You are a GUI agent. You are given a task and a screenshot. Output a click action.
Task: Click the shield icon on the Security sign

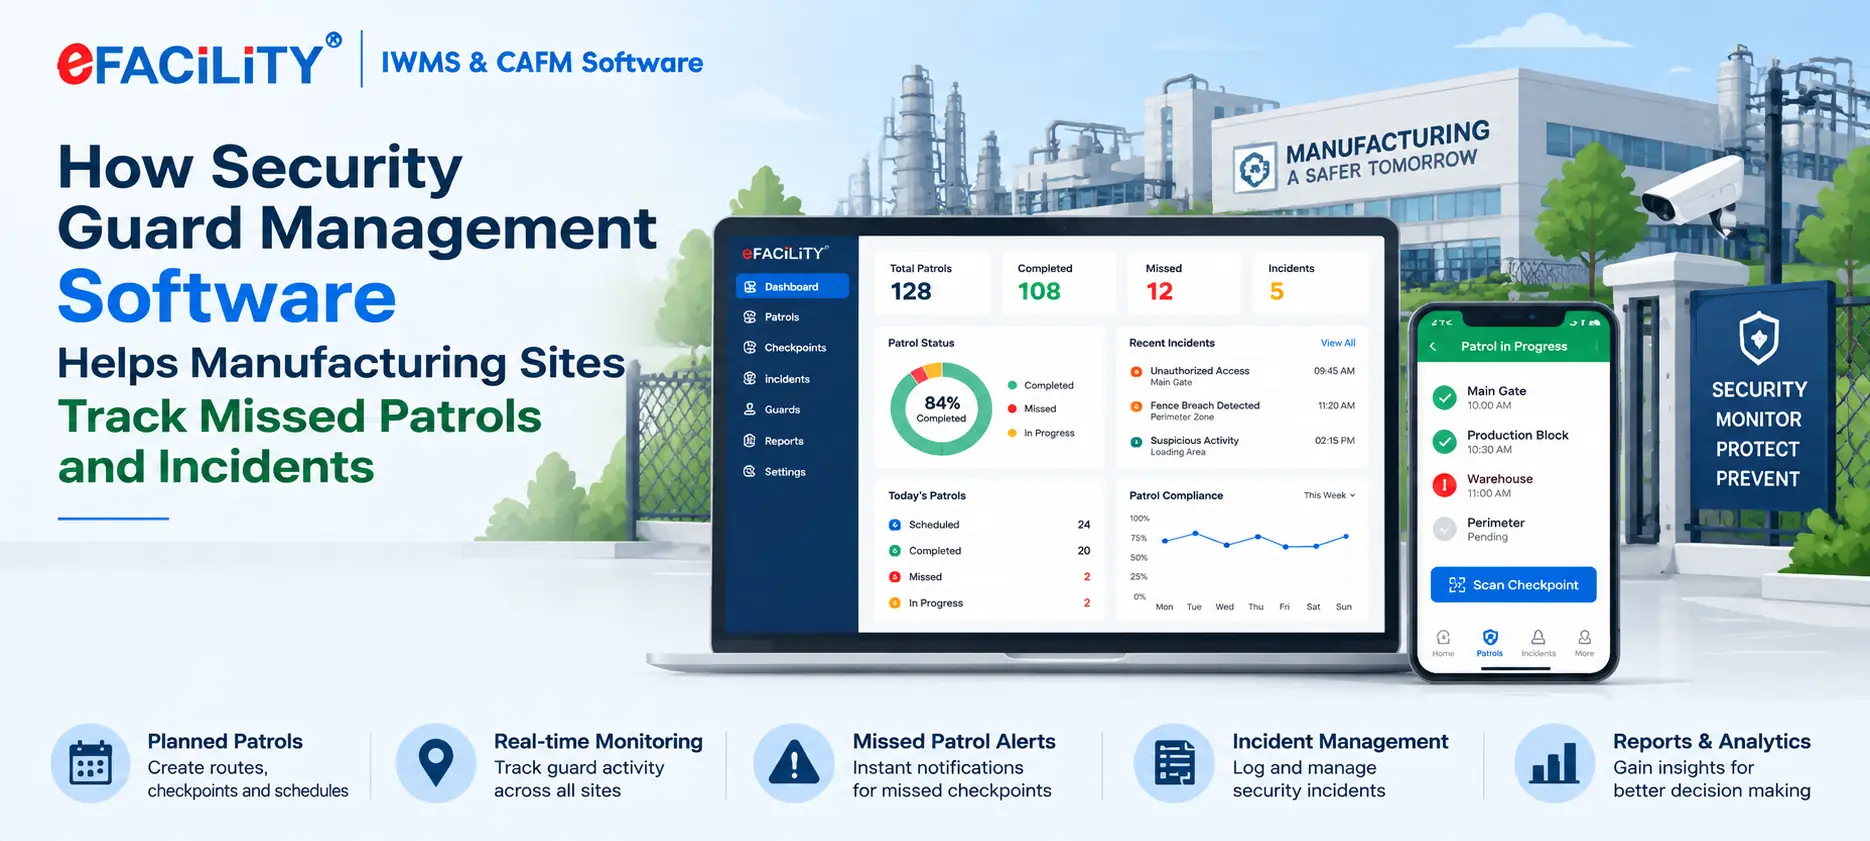(1759, 338)
